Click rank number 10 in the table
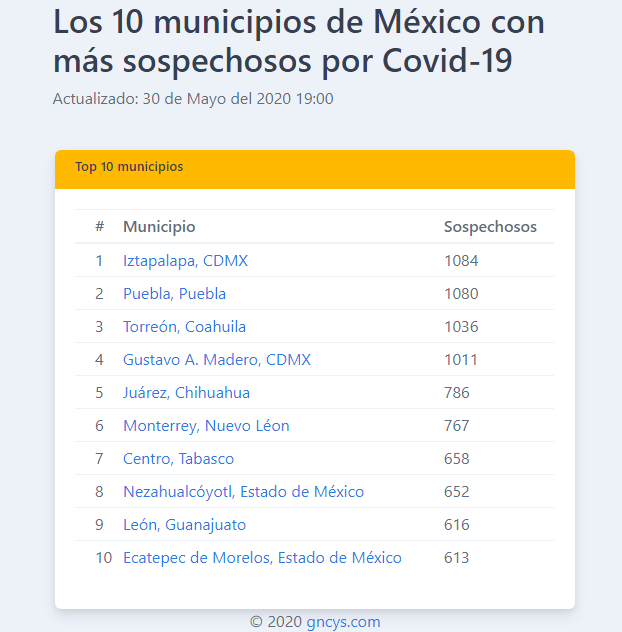Viewport: 622px width, 632px height. click(104, 558)
